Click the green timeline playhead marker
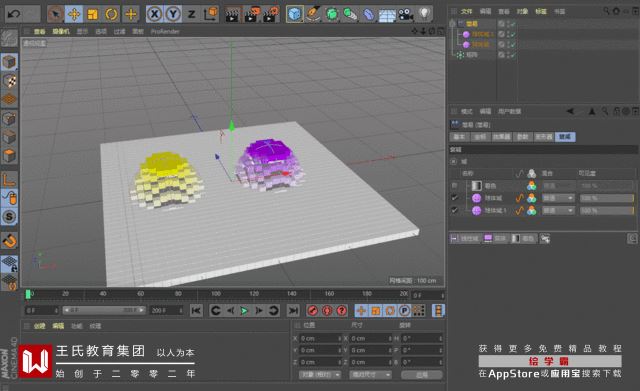The image size is (640, 391). click(28, 294)
